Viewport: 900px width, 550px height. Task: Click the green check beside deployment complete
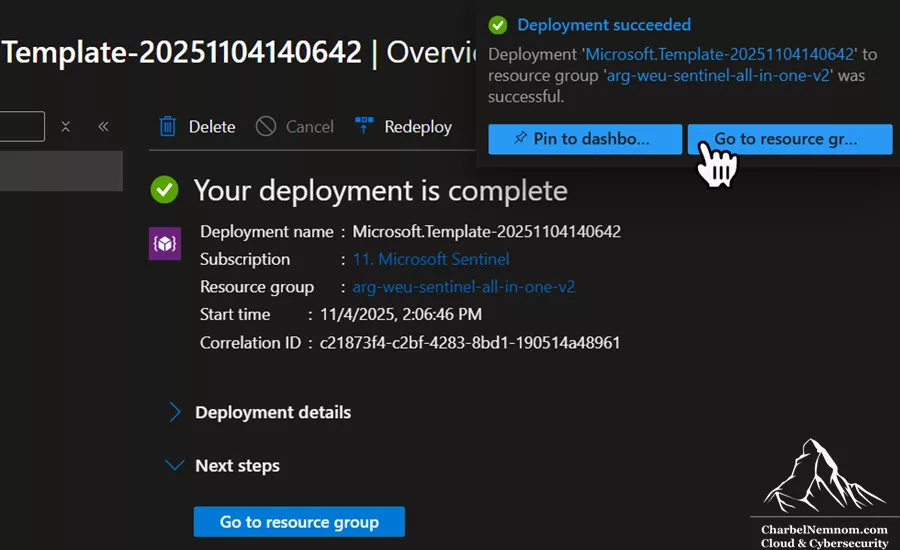tap(164, 189)
